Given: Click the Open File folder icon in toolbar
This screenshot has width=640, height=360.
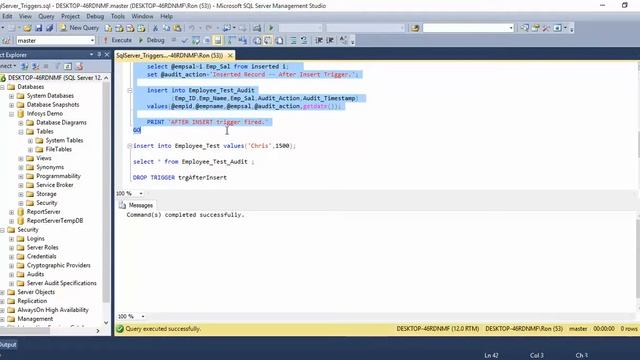Looking at the screenshot, I should click(27, 28).
